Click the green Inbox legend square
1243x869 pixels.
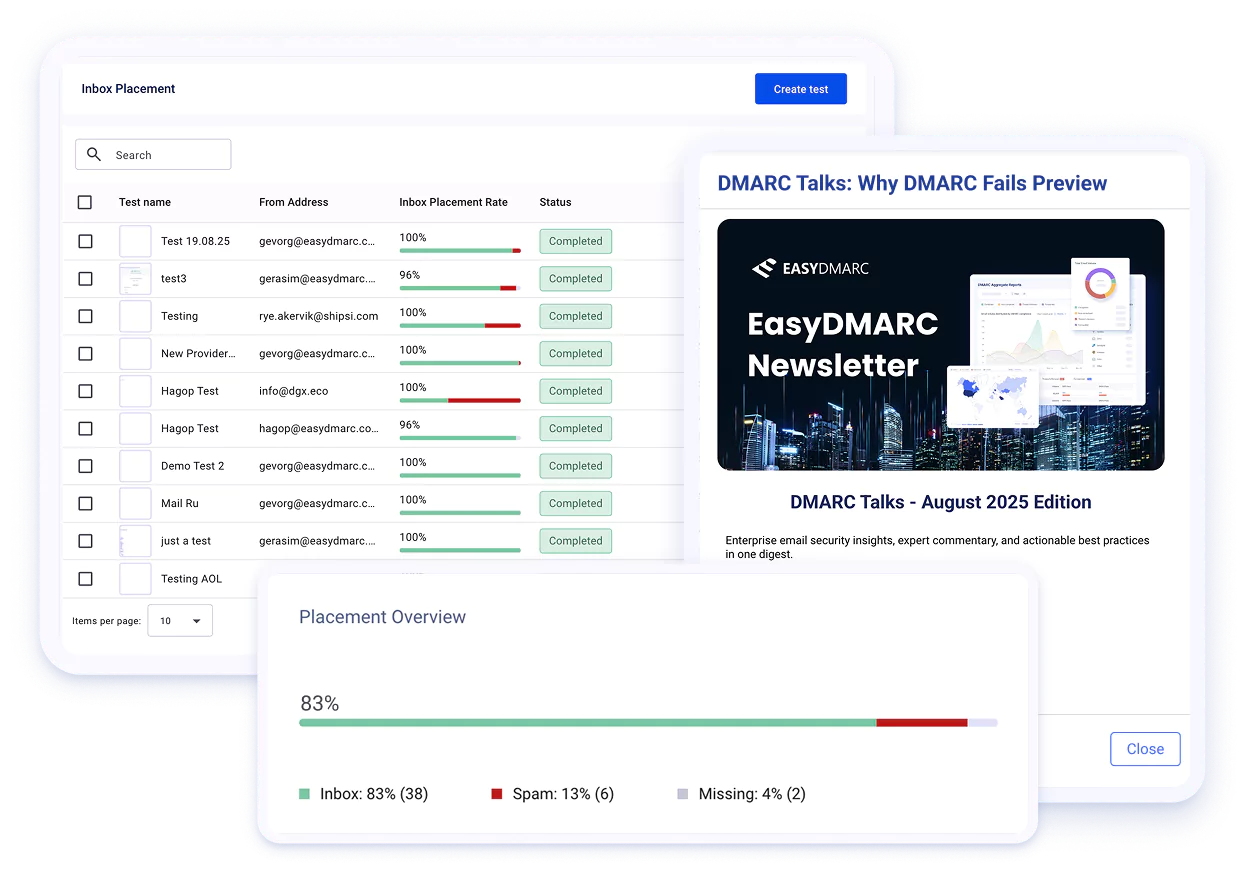[304, 794]
